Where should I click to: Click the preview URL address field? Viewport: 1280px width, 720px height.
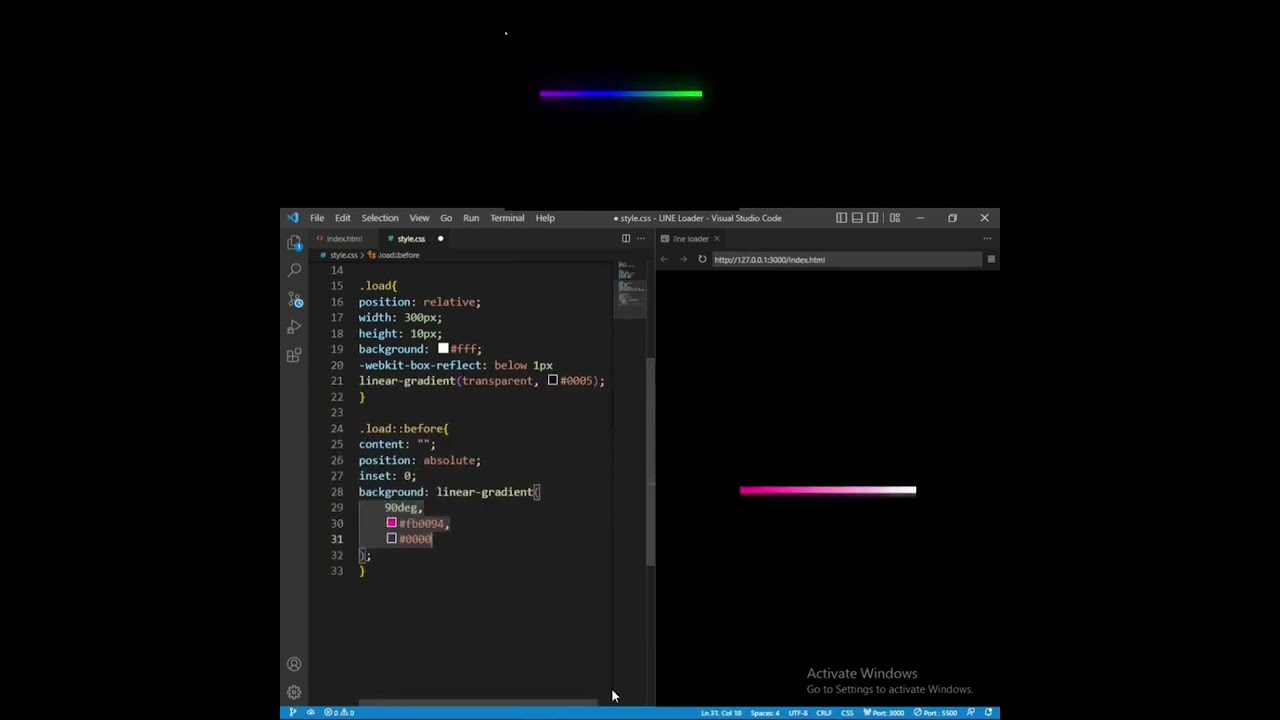click(x=846, y=259)
